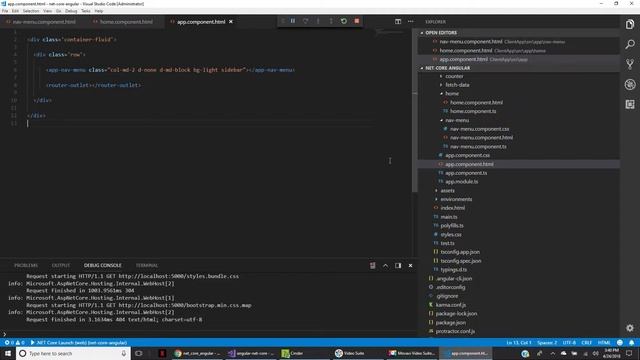640x360 pixels.
Task: Close the bottom panel
Action: click(411, 266)
